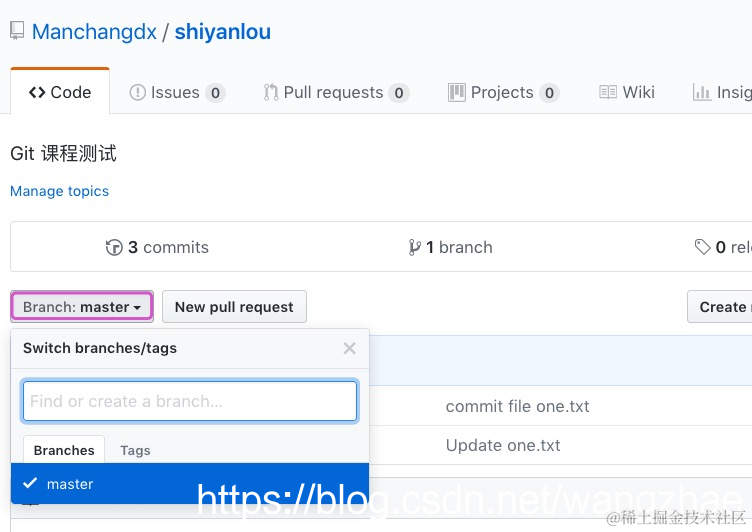
Task: Click the Pull requests merge icon
Action: (270, 92)
